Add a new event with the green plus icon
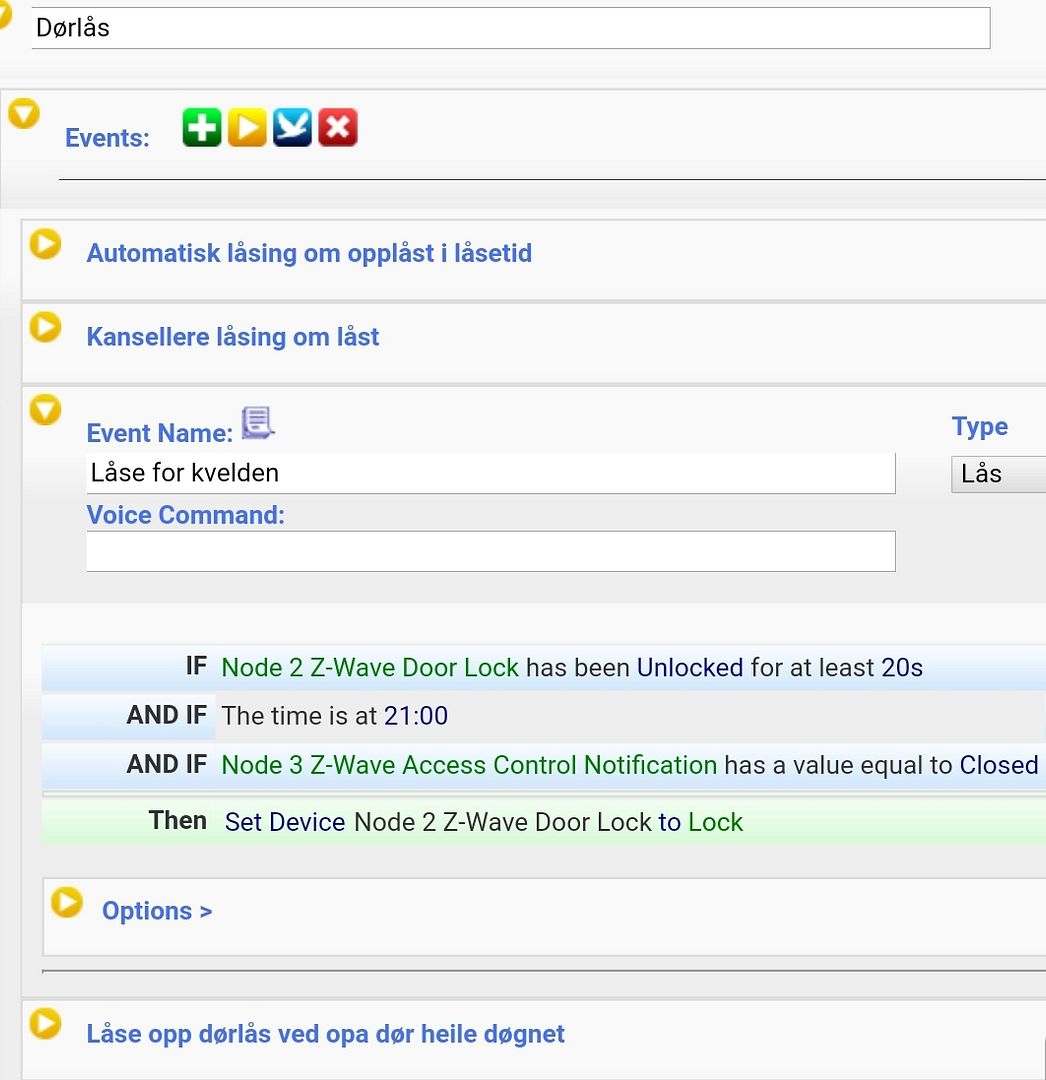Screen dimensions: 1046x1080 (201, 127)
